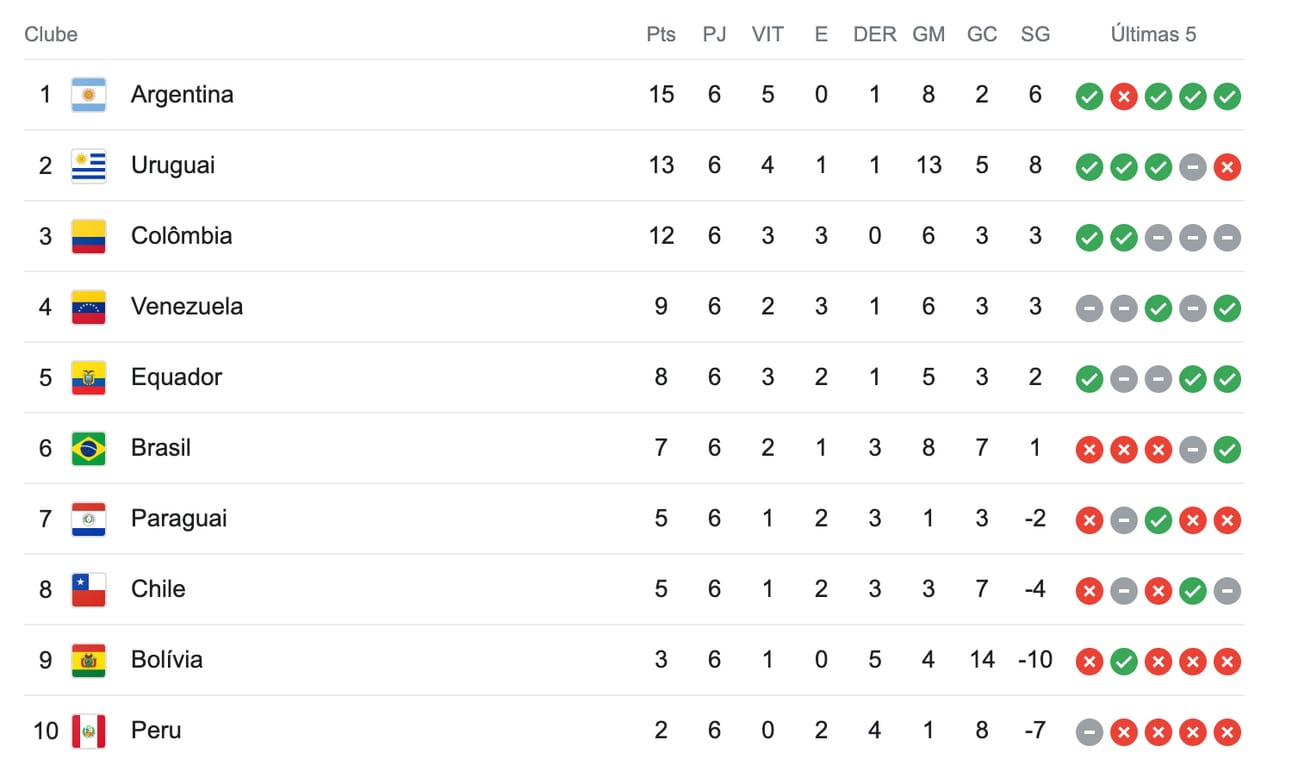Click Argentina's red loss result icon
Screen dimensions: 1292x765
[x=1123, y=97]
